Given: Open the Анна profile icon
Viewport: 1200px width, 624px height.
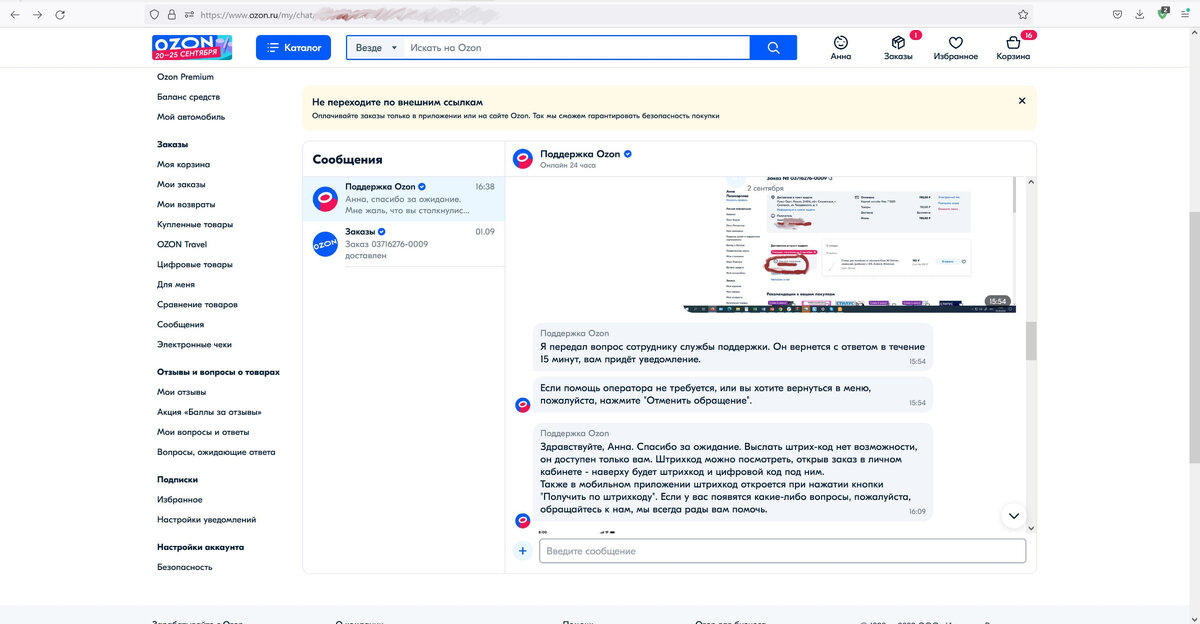Looking at the screenshot, I should pos(841,48).
